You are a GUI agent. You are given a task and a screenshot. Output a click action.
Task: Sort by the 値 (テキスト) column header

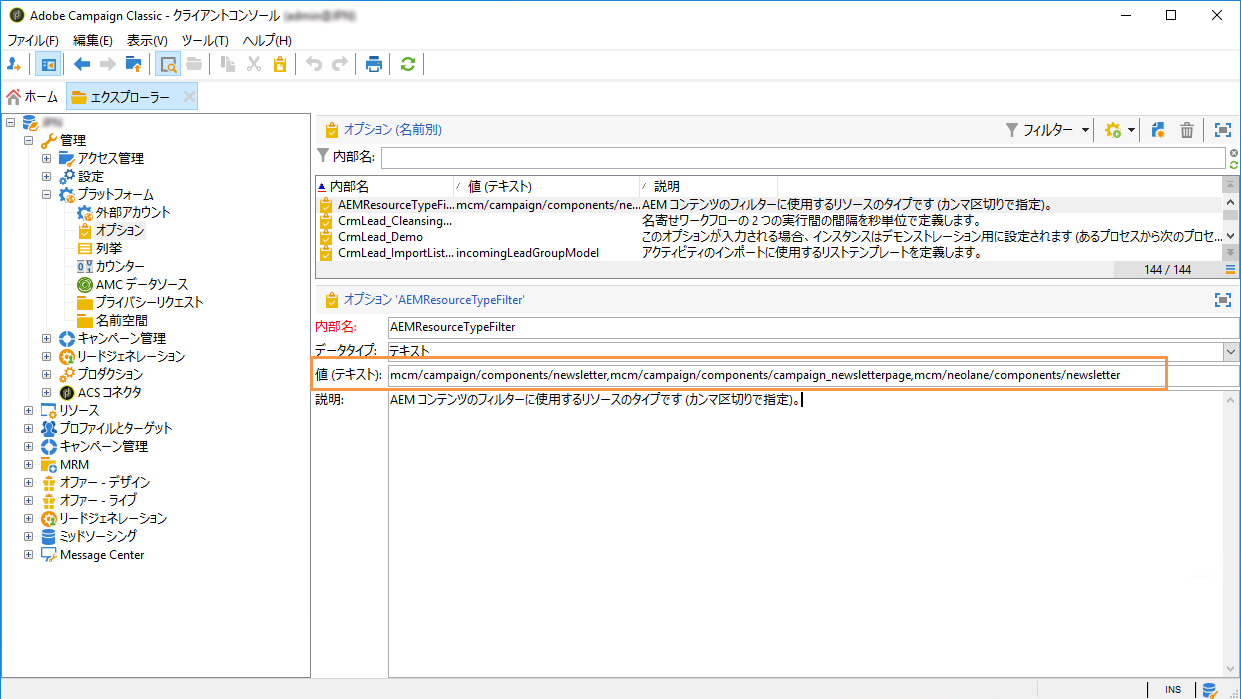pyautogui.click(x=546, y=186)
